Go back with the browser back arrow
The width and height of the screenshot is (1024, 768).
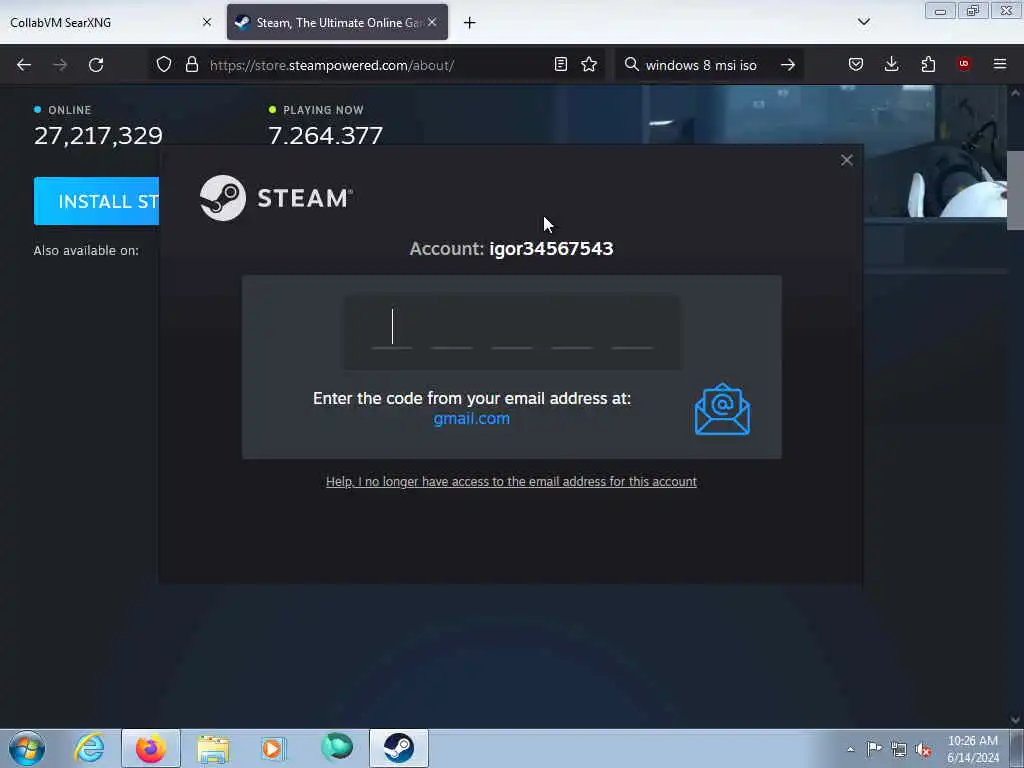(x=24, y=65)
